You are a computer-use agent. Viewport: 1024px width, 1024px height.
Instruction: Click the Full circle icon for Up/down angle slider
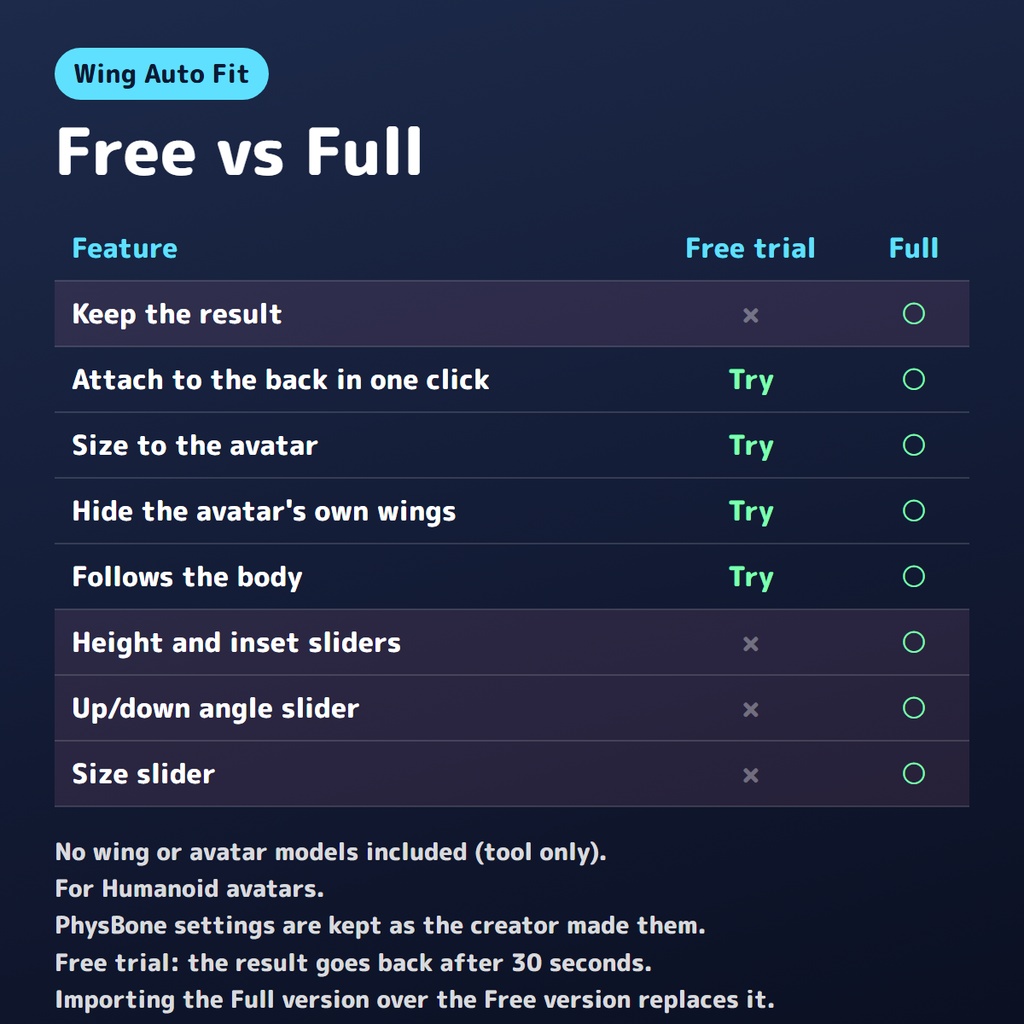pos(913,708)
